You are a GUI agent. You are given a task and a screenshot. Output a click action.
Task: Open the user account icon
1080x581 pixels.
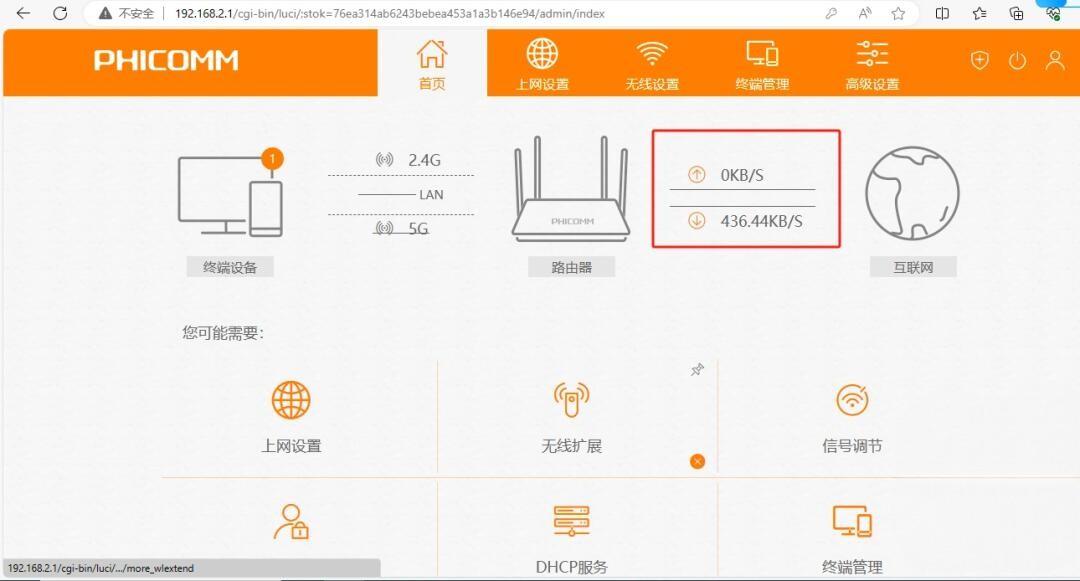point(1055,61)
